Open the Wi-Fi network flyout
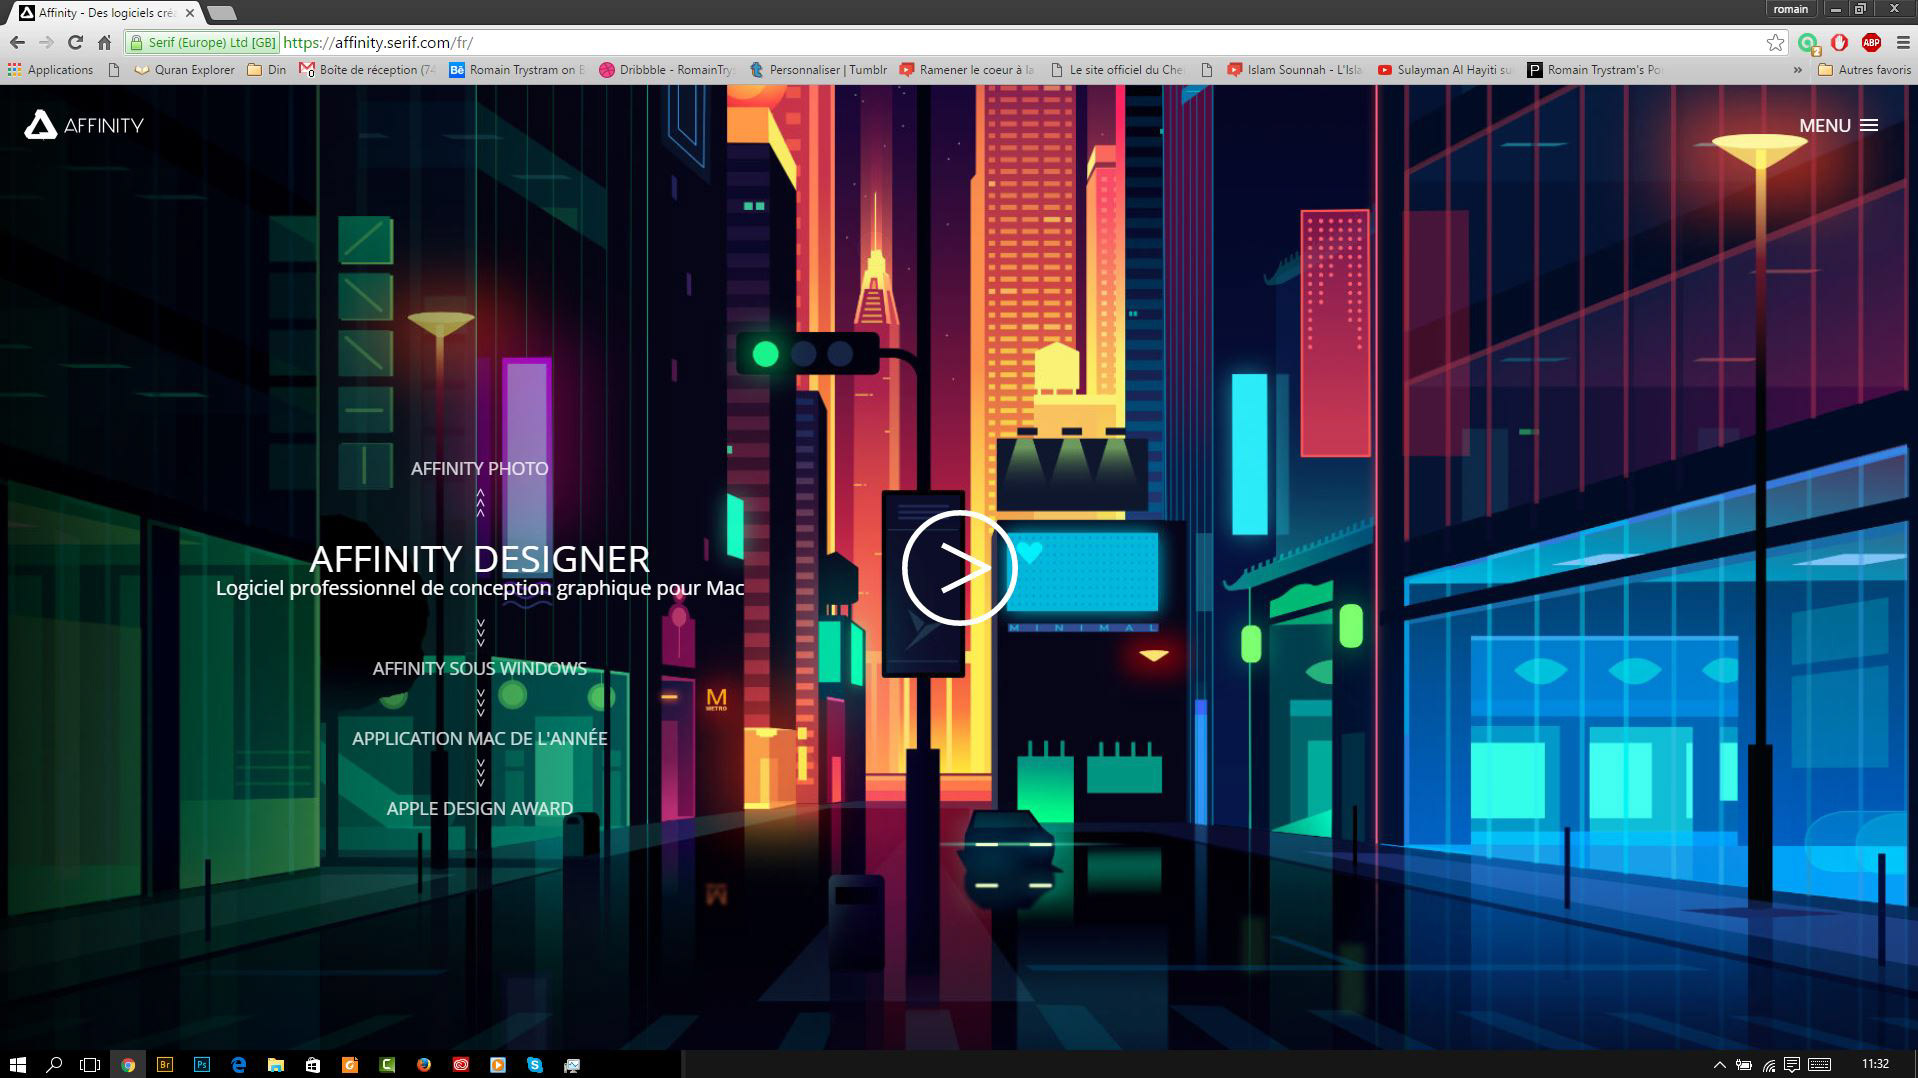 click(x=1769, y=1065)
